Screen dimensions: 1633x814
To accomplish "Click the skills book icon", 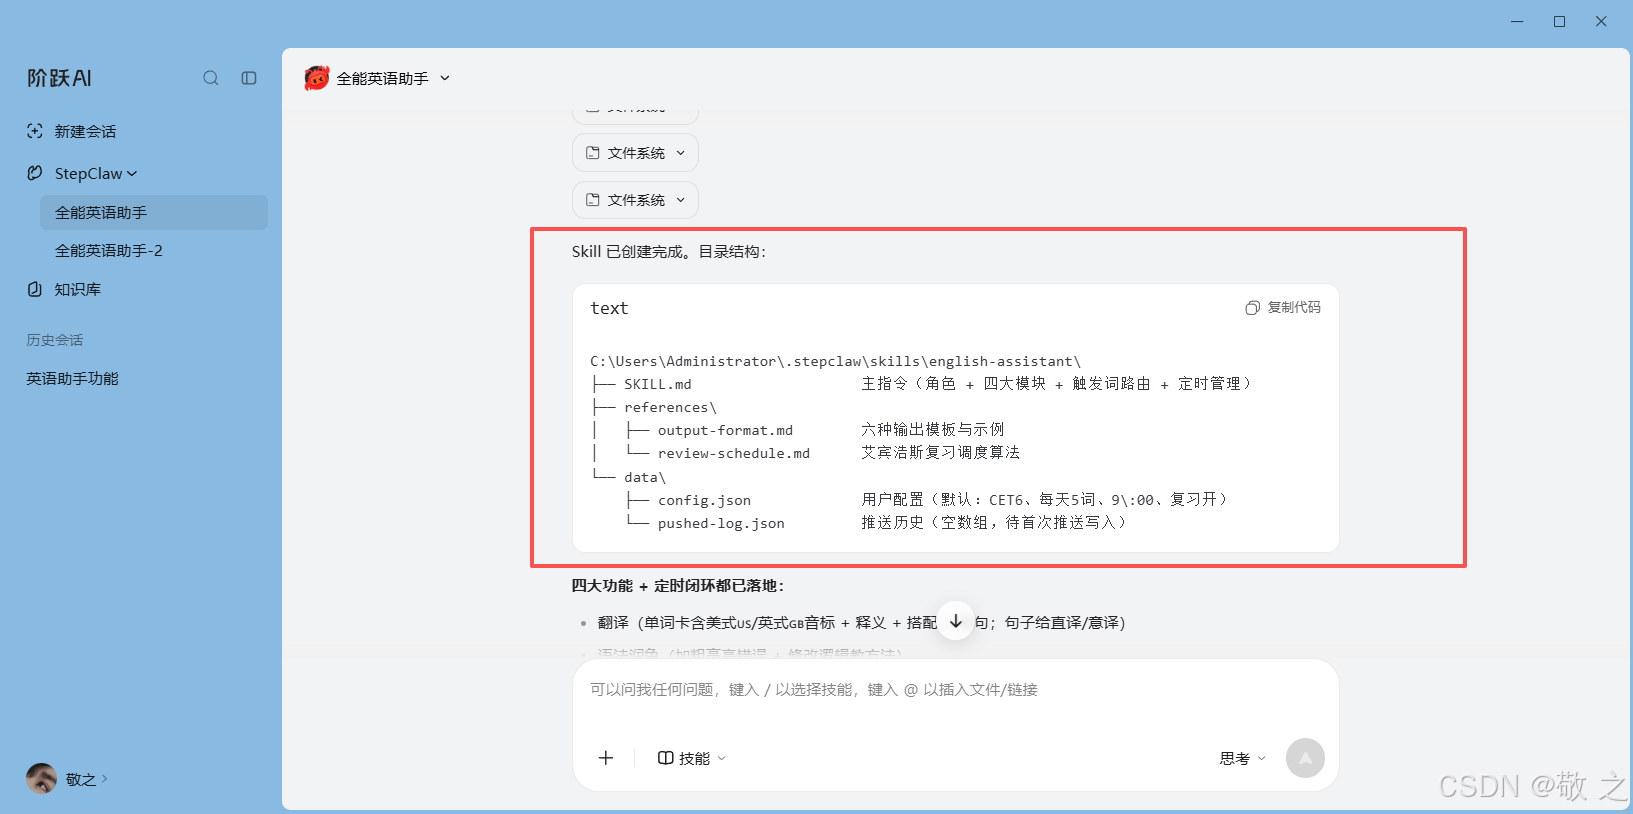I will point(665,758).
